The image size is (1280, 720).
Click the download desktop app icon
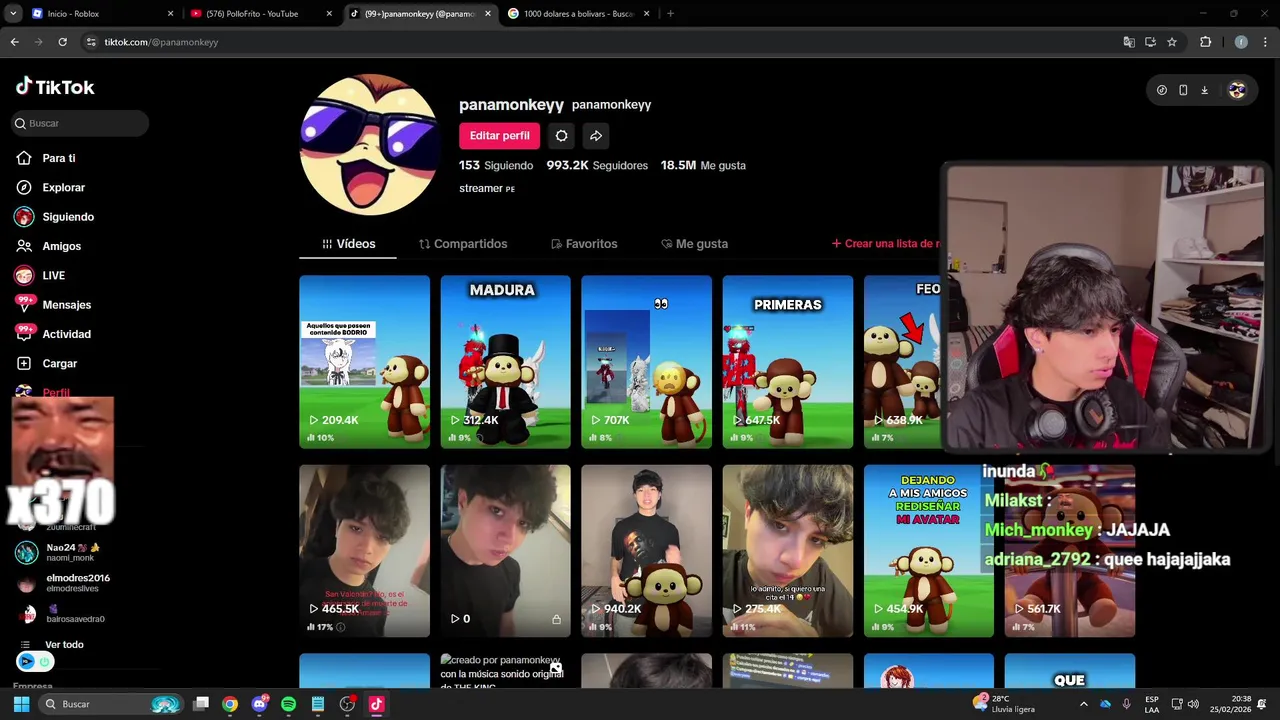point(1204,90)
